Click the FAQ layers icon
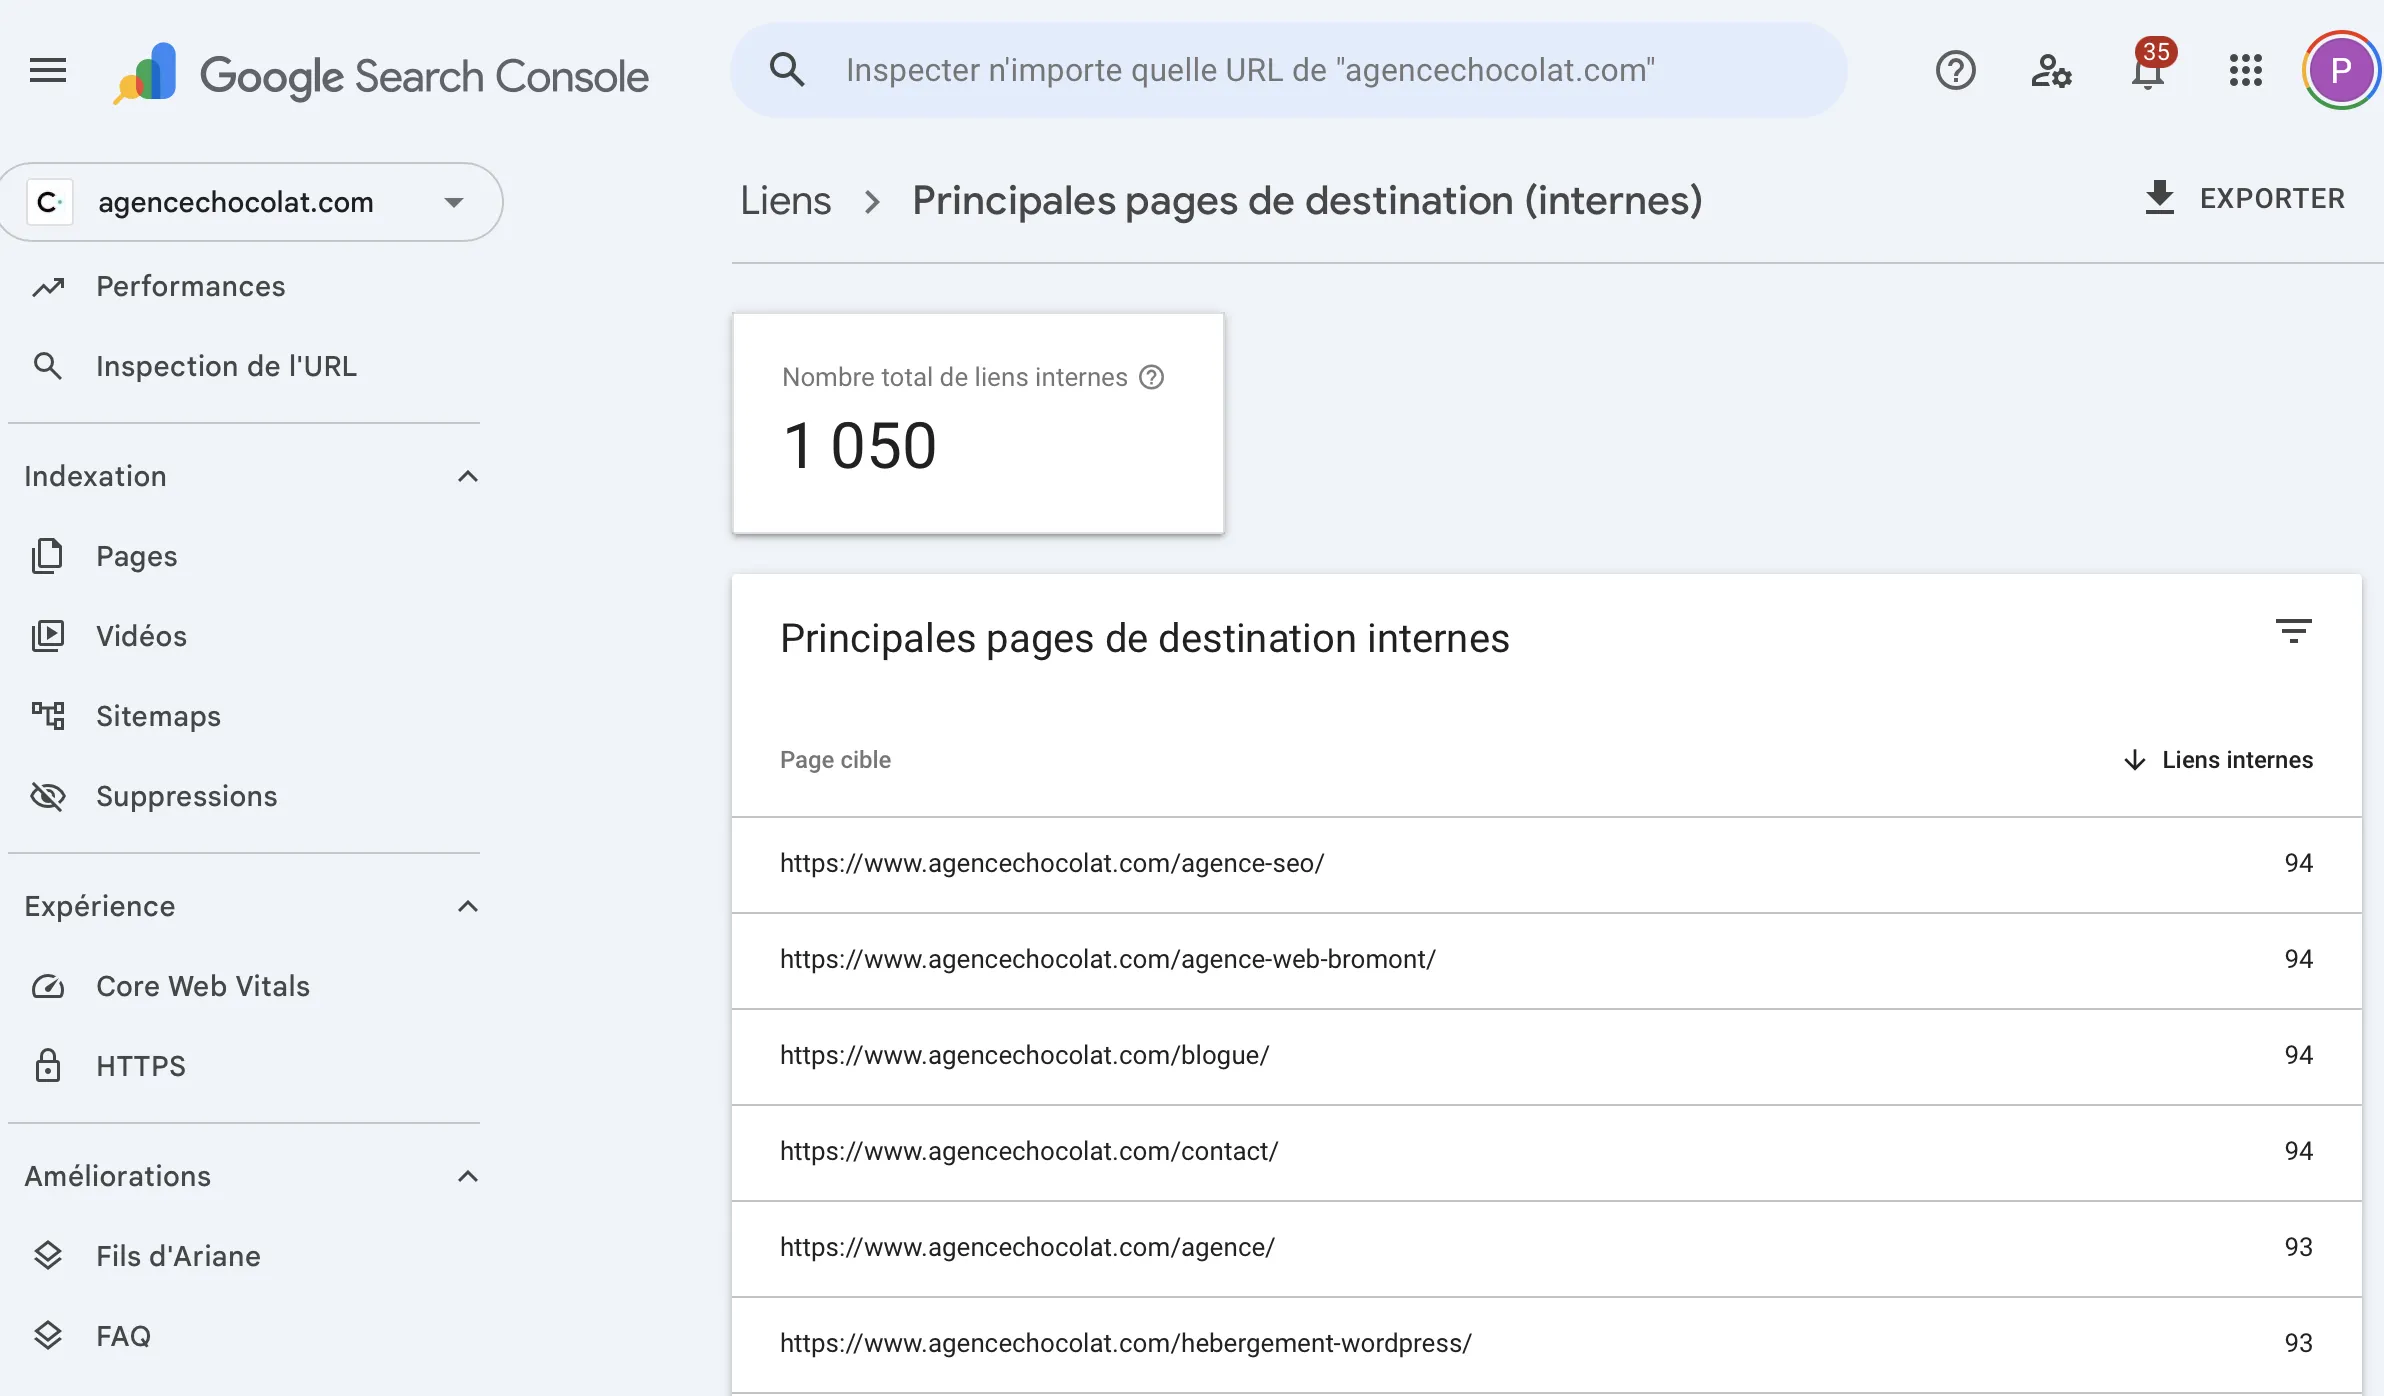 [x=48, y=1335]
